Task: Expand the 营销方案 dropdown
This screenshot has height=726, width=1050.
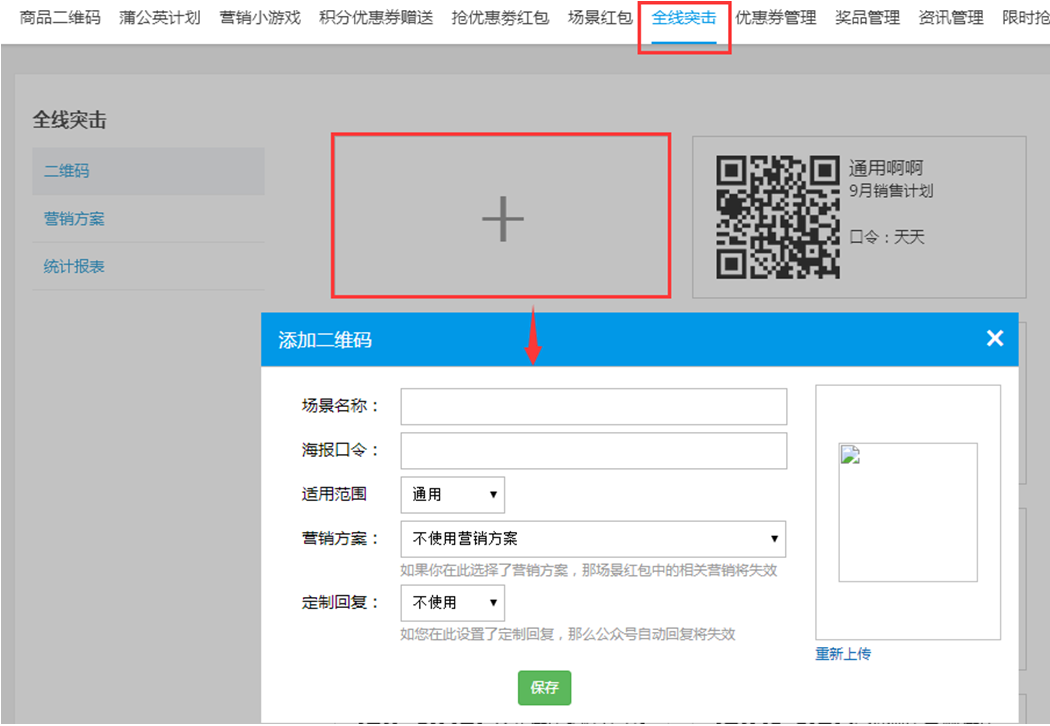Action: click(x=593, y=538)
